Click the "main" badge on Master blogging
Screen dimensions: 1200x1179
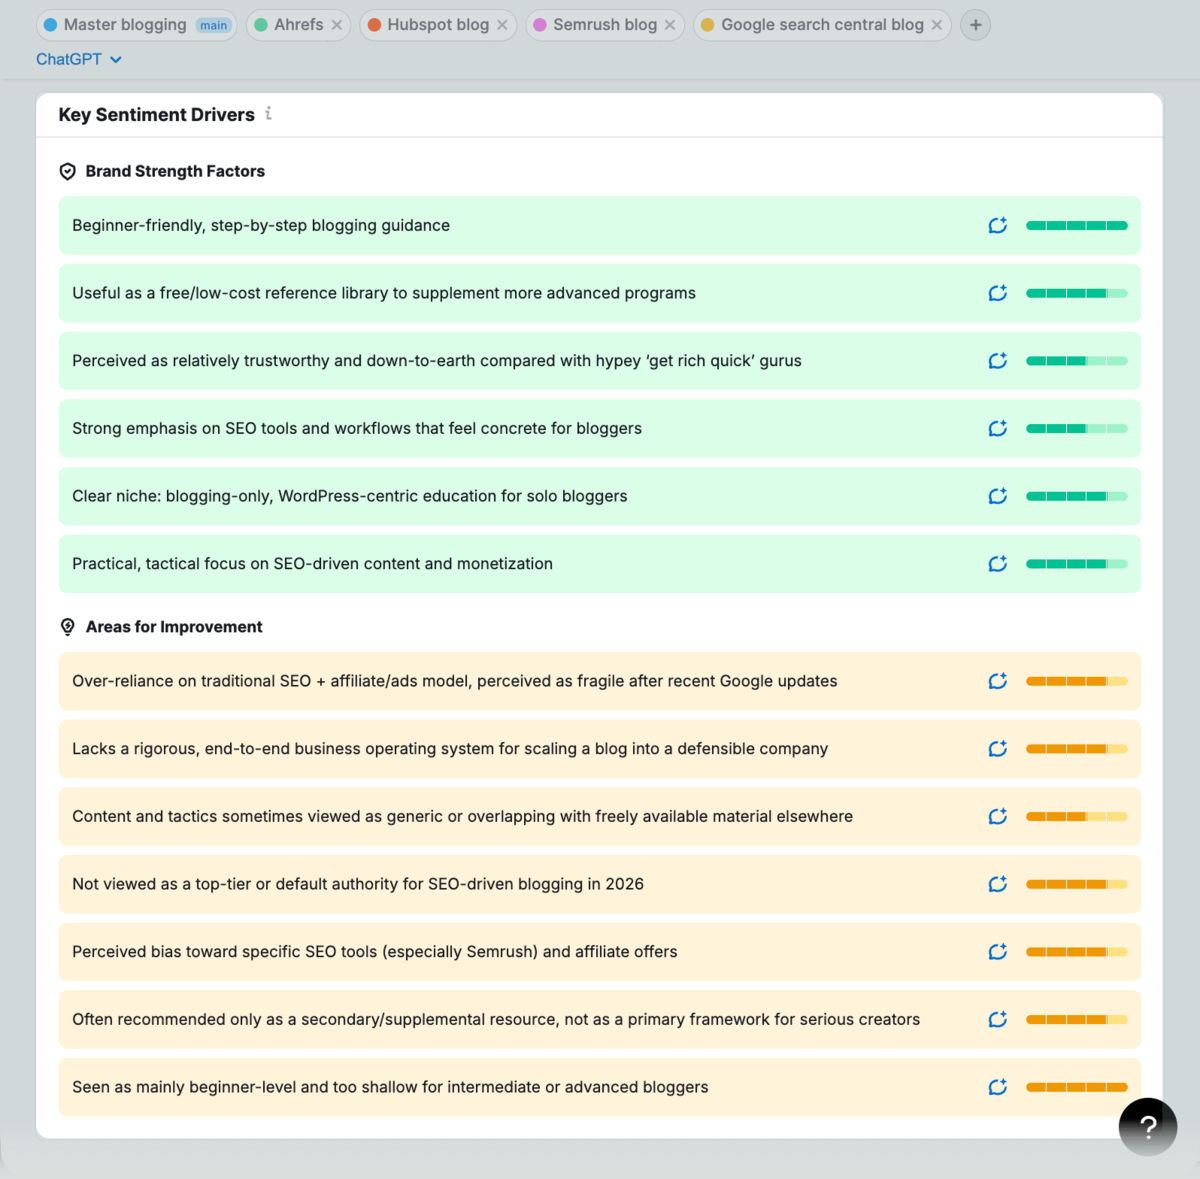point(213,25)
